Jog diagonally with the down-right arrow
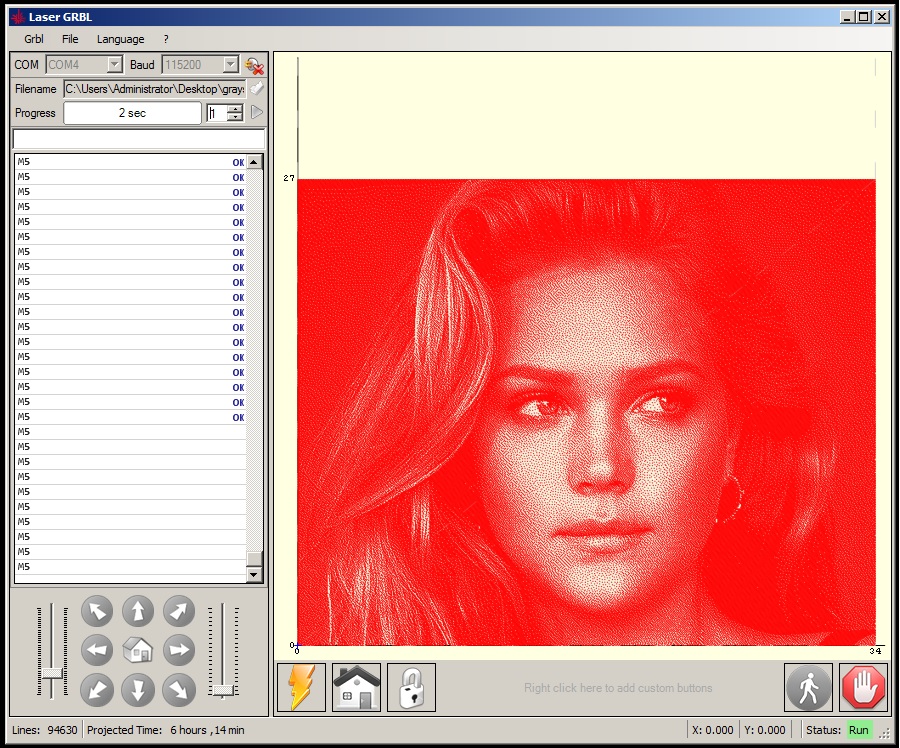The width and height of the screenshot is (900, 748). click(x=179, y=689)
